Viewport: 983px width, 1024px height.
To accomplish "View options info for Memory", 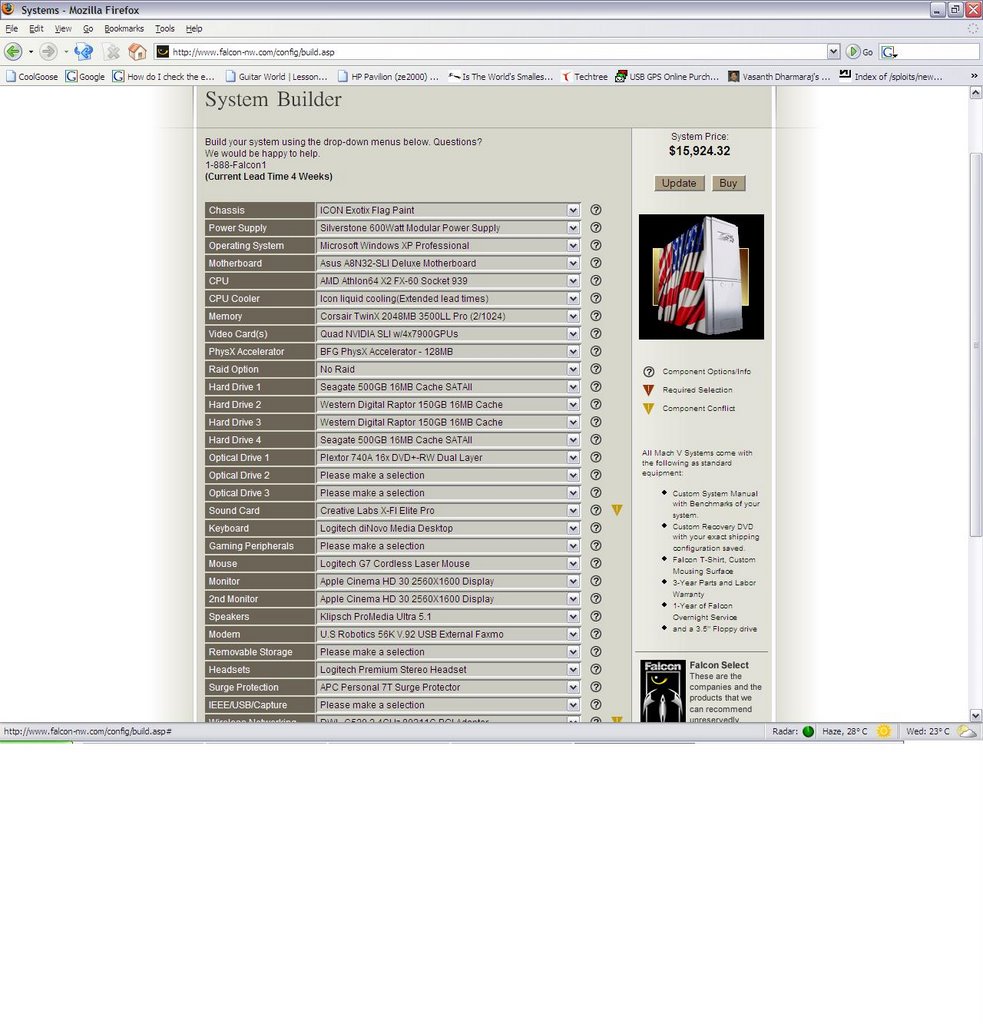I will click(596, 316).
